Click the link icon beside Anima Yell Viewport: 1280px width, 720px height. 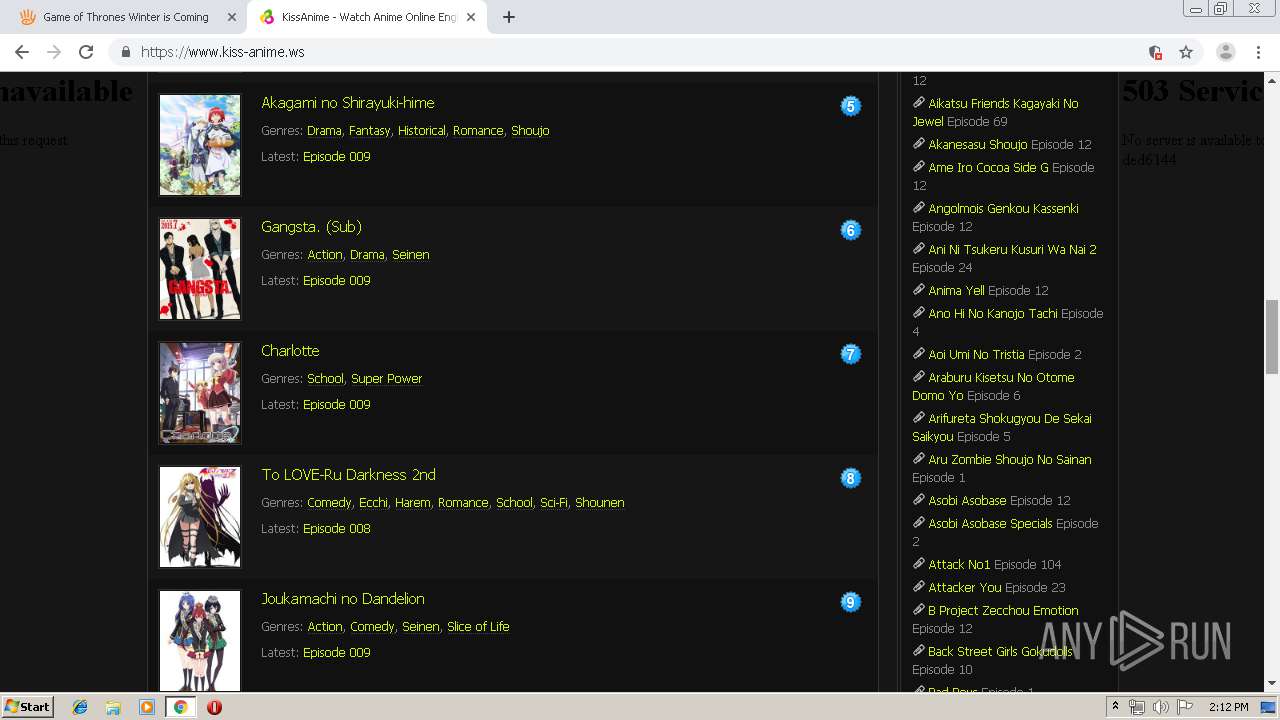tap(919, 289)
